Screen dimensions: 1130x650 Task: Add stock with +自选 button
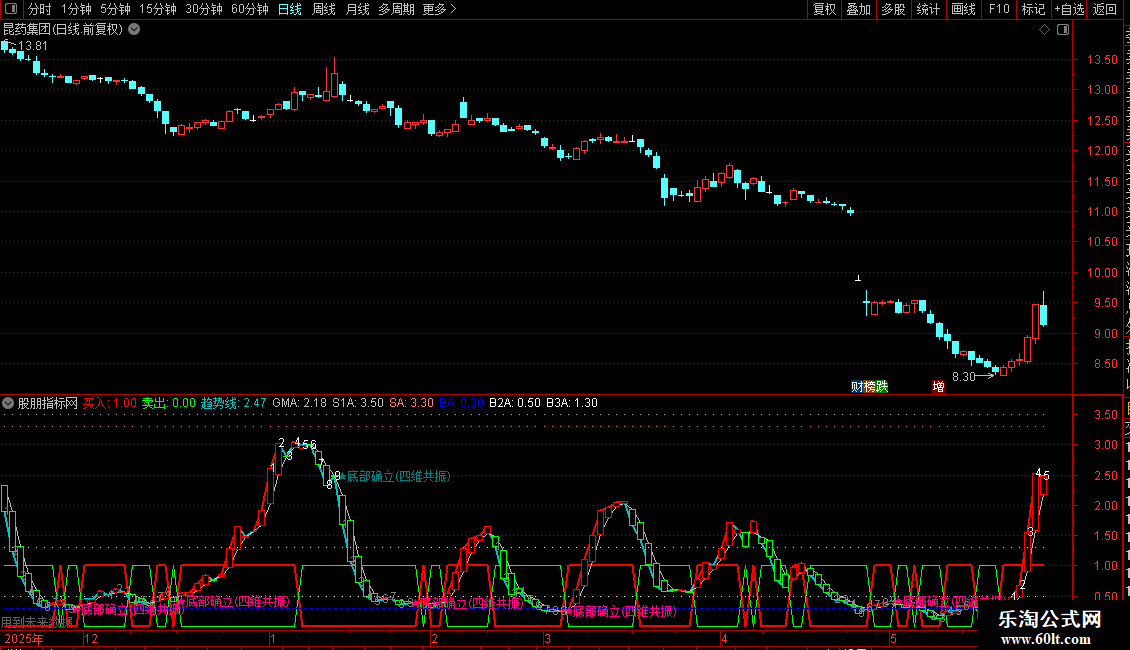(1069, 9)
